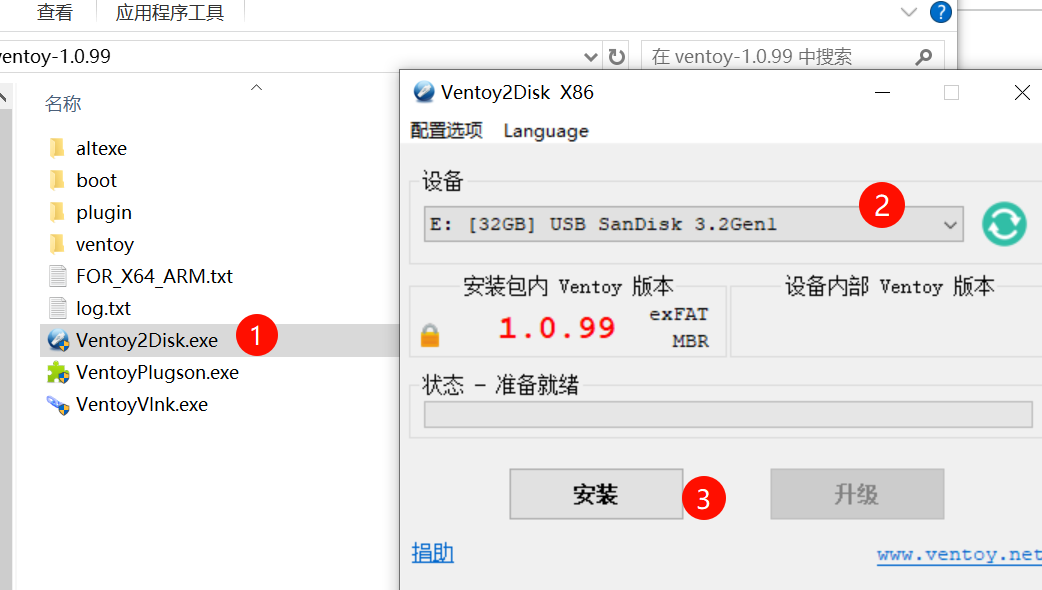Image resolution: width=1042 pixels, height=590 pixels.
Task: Click the VentoyVlnk.exe link icon
Action: pyautogui.click(x=58, y=404)
